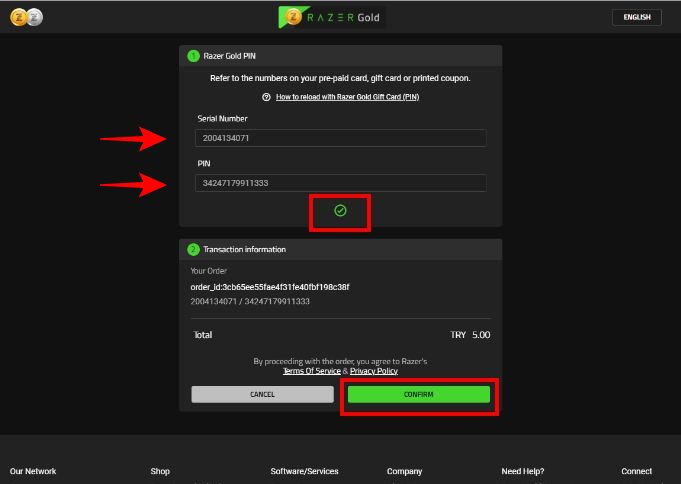Screen dimensions: 681x484
Task: Focus the Serial Number input field
Action: click(x=340, y=138)
